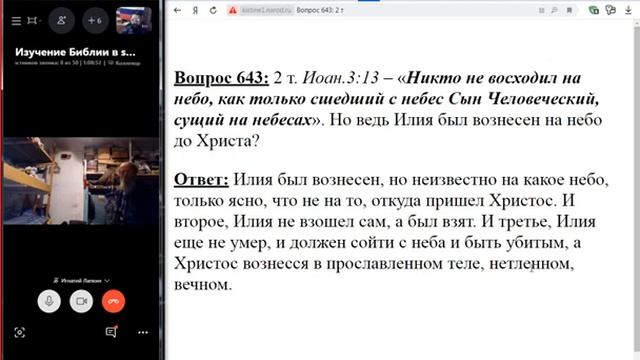Viewport: 640px width, 360px height.
Task: Open the green protection extension icon
Action: 594,10
